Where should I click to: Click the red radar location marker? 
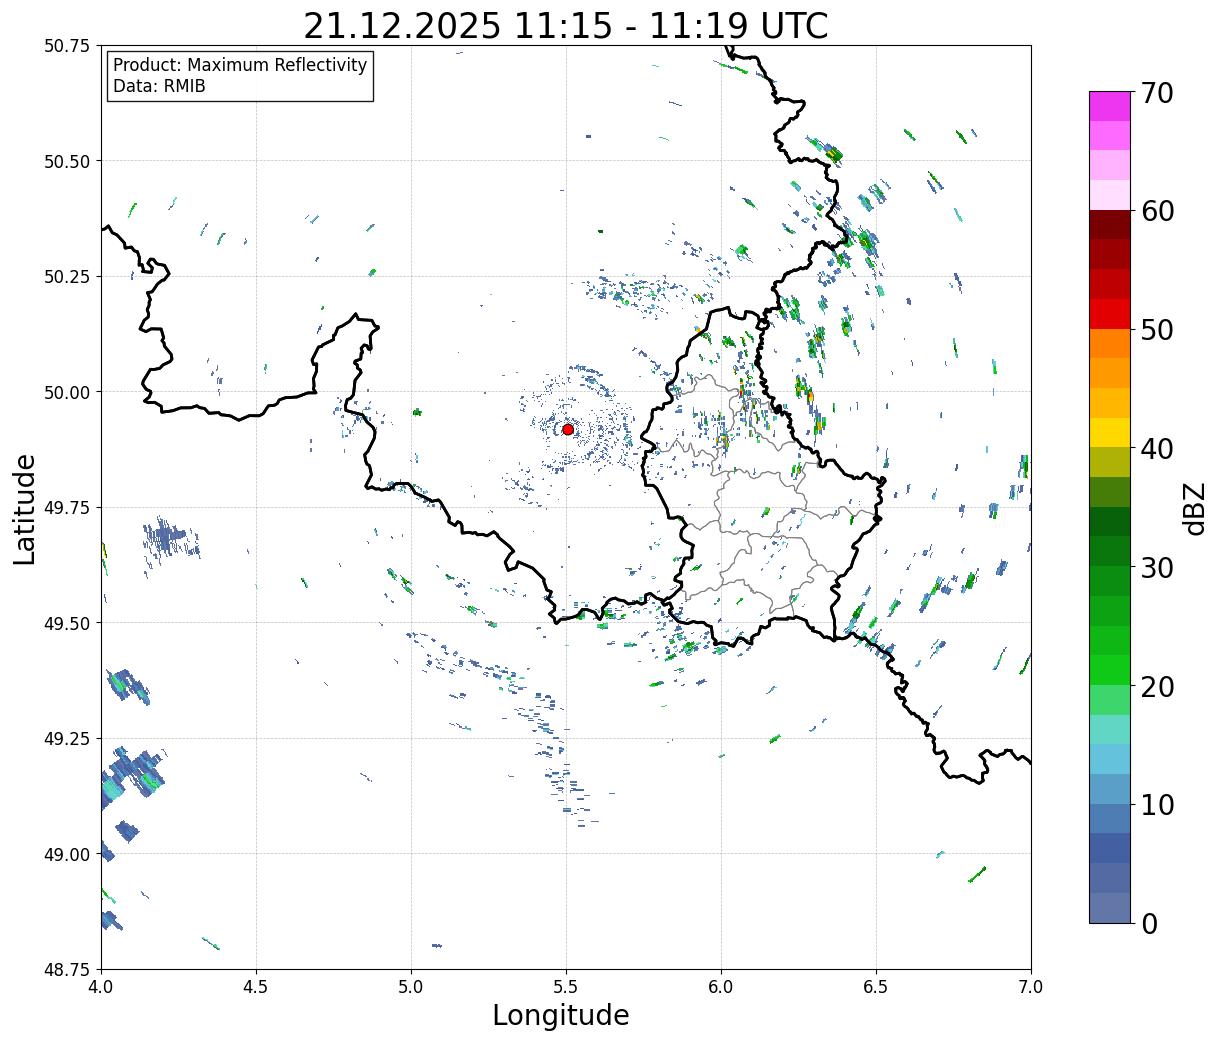[568, 429]
